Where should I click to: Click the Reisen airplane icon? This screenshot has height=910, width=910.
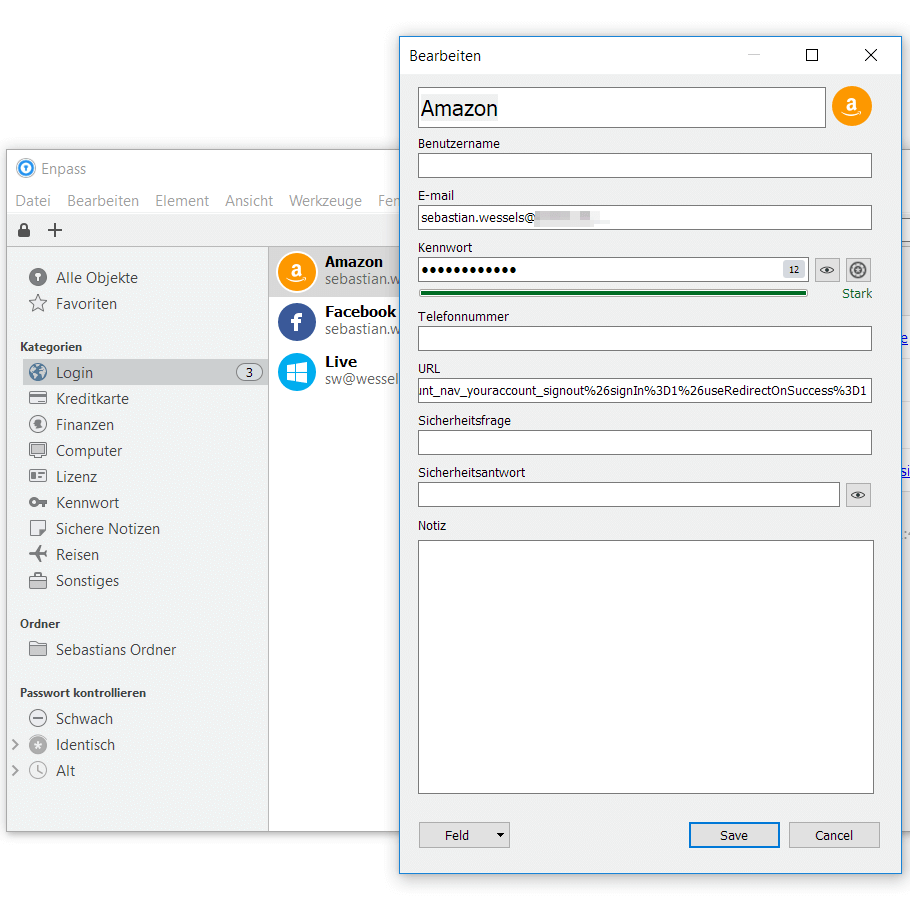click(x=38, y=554)
